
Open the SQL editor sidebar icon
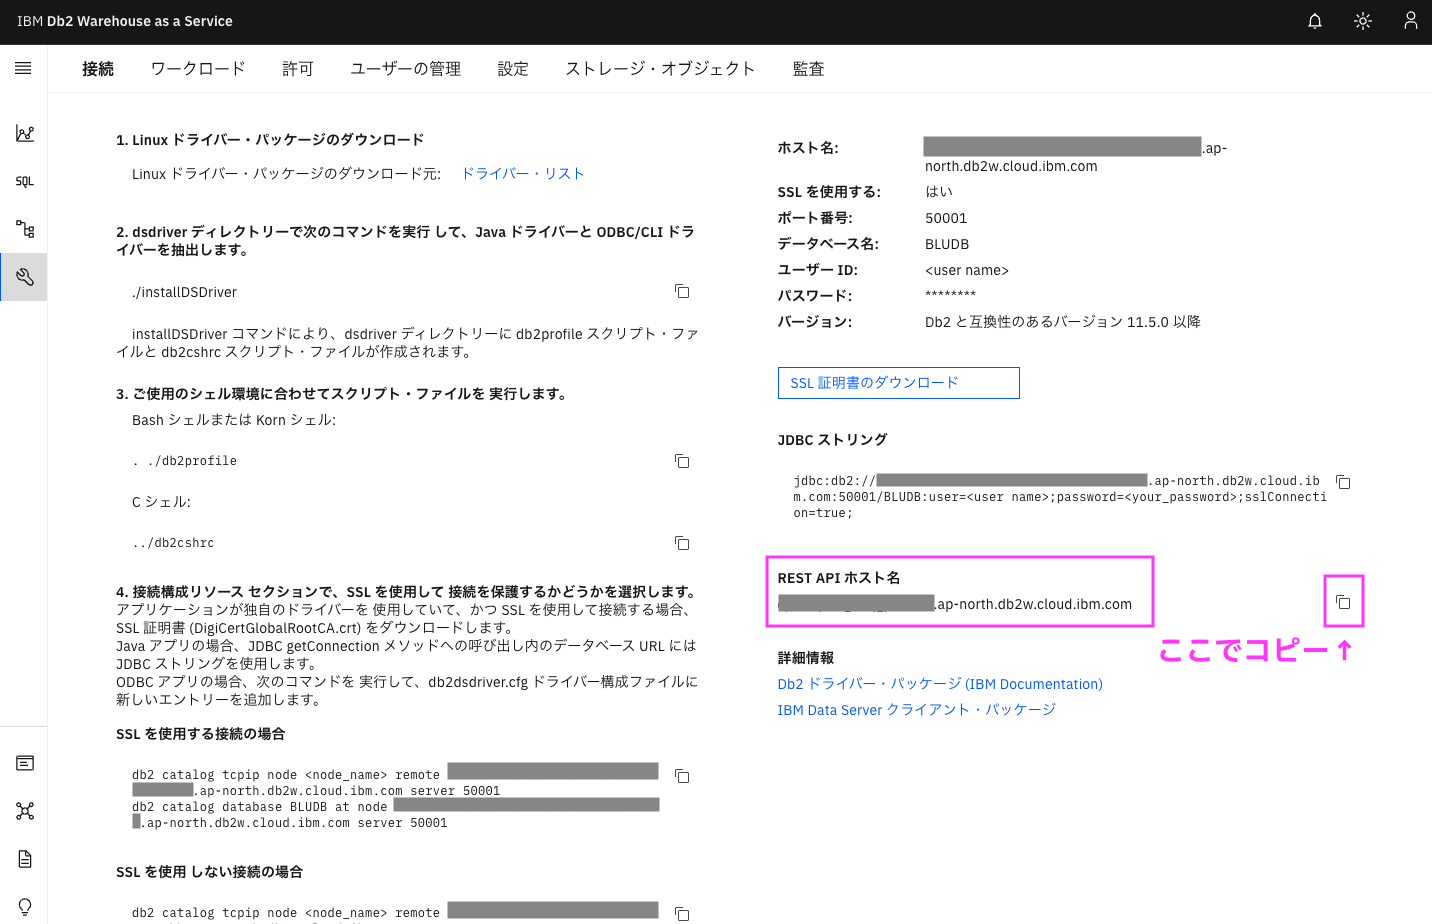(25, 181)
